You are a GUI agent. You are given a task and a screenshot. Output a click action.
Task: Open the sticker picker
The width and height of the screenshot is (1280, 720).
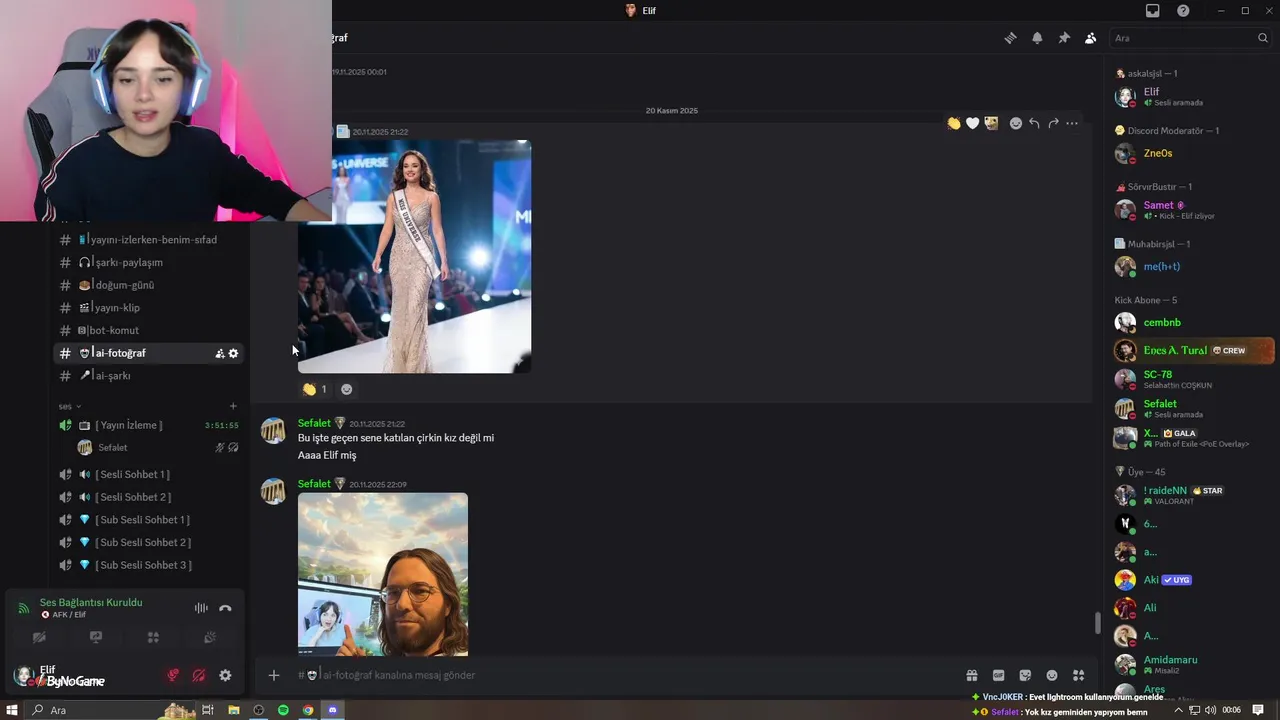click(x=1025, y=675)
